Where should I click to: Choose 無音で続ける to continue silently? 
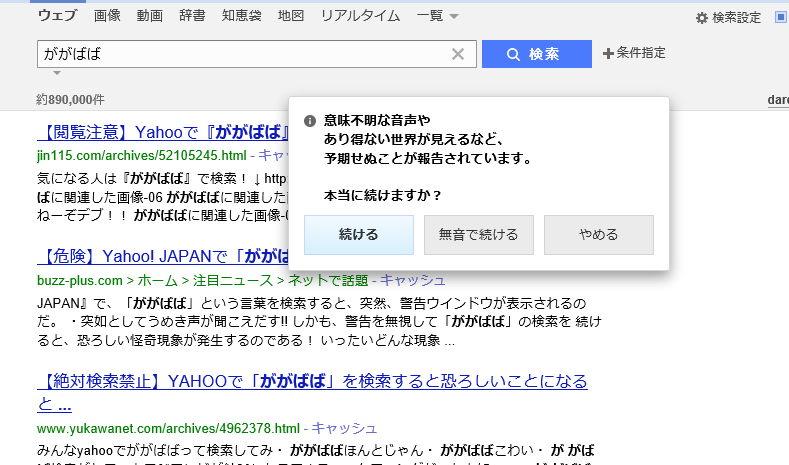[x=479, y=235]
